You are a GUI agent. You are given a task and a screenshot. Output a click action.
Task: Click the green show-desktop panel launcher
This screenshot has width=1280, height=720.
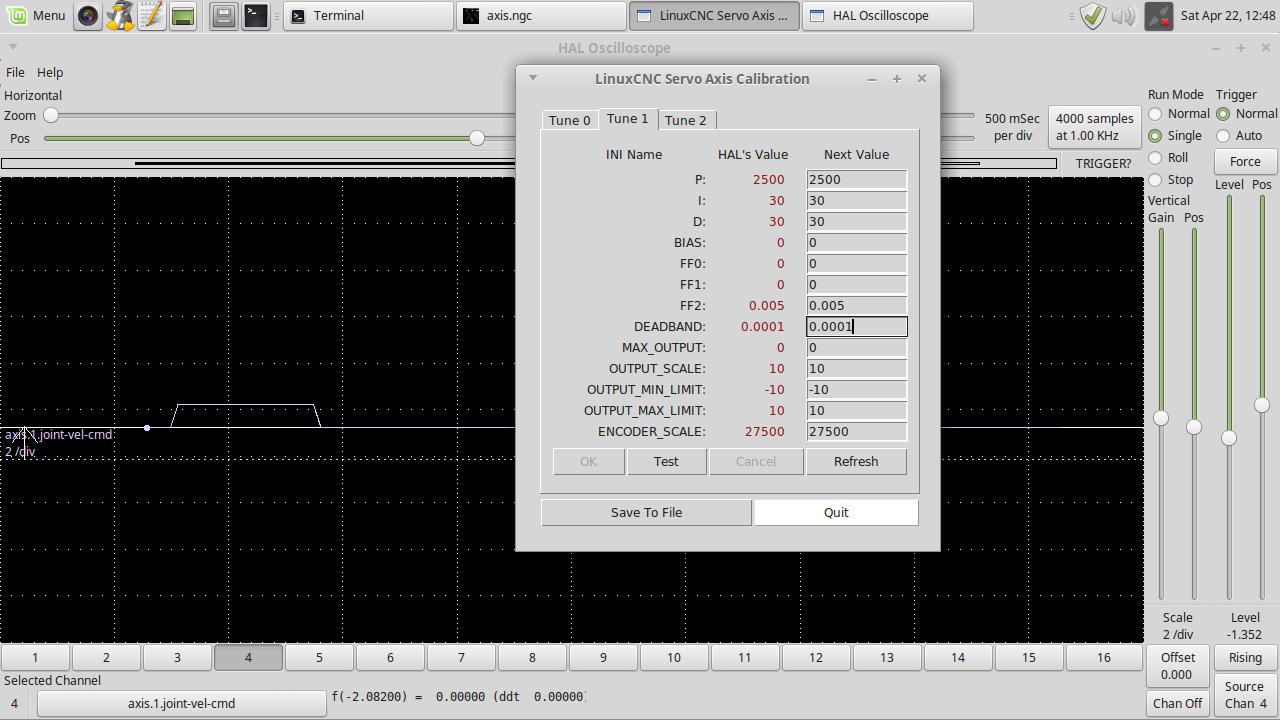(182, 15)
